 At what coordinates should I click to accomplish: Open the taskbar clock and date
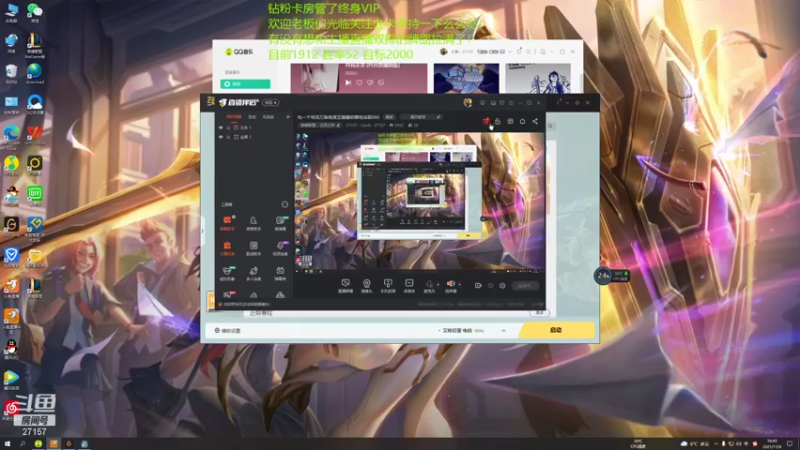[x=772, y=444]
